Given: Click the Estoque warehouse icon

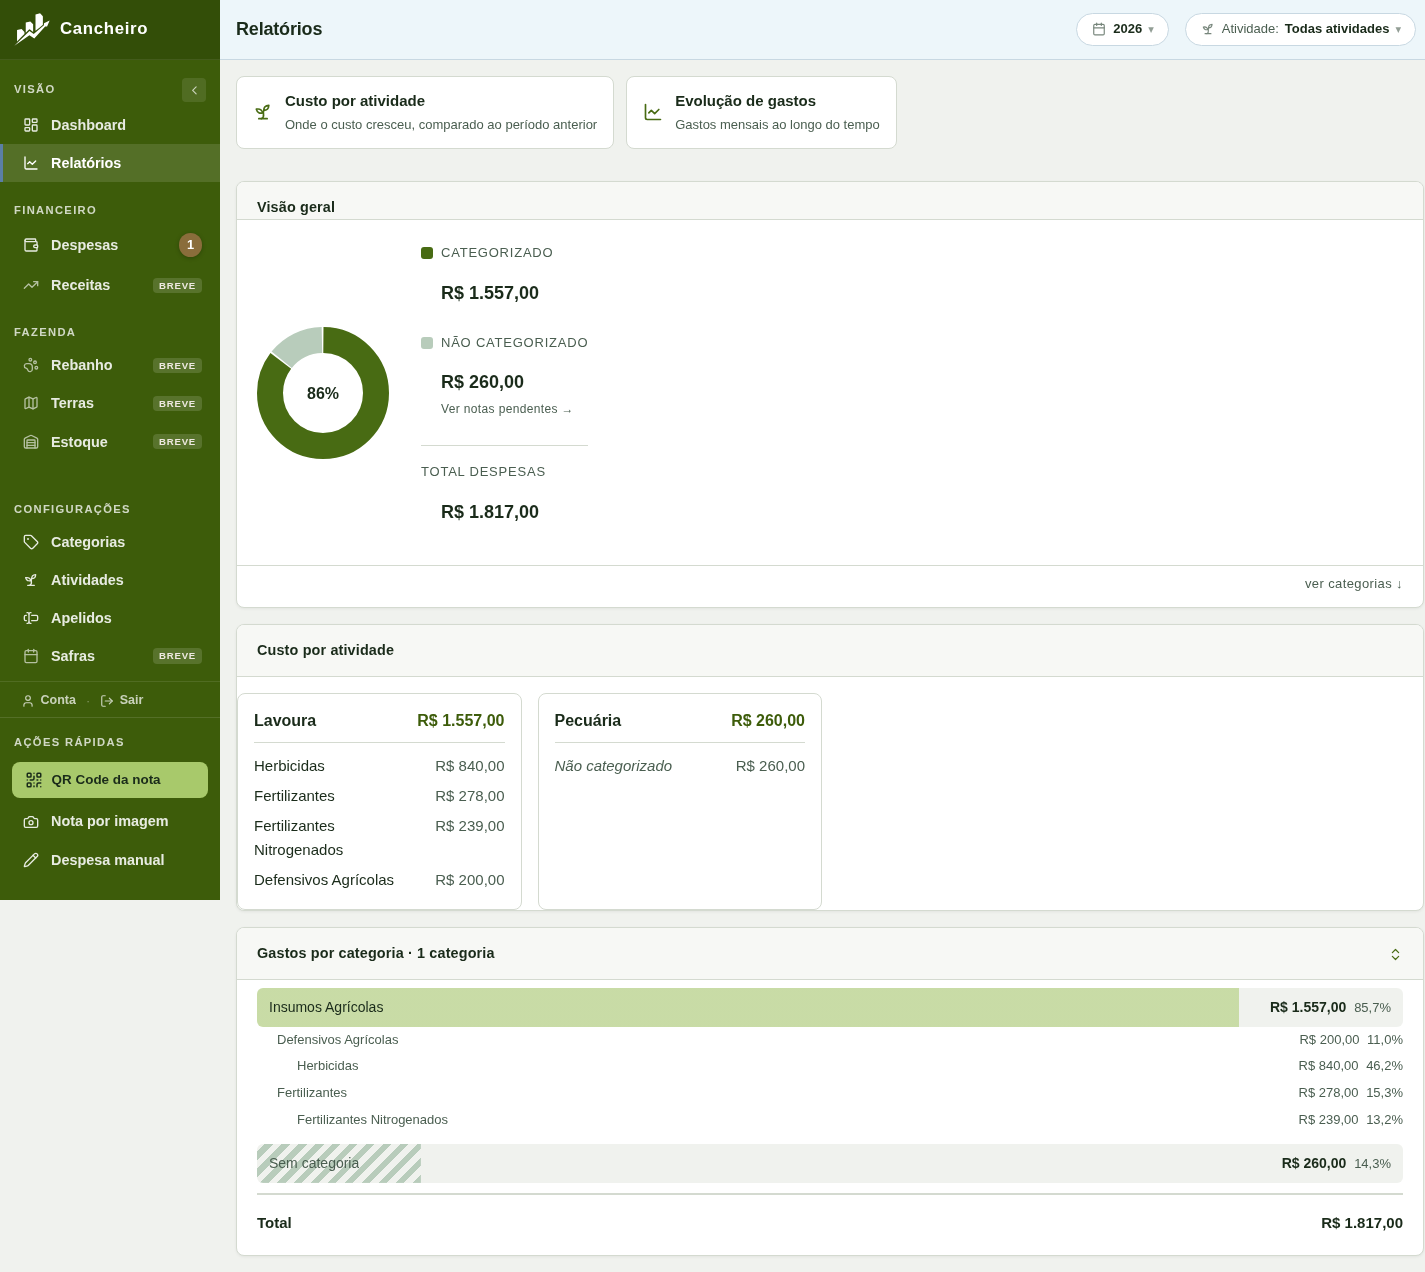Looking at the screenshot, I should tap(31, 442).
